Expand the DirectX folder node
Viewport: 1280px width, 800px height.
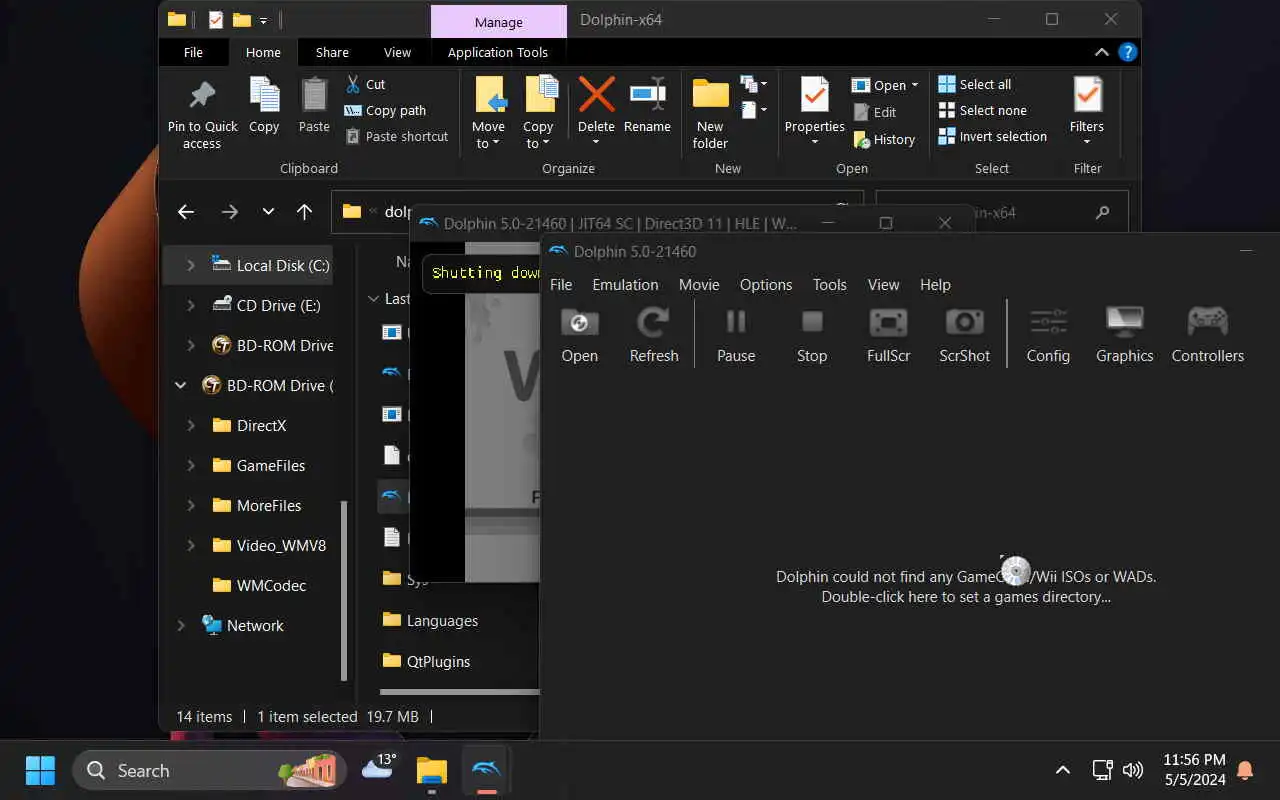191,425
